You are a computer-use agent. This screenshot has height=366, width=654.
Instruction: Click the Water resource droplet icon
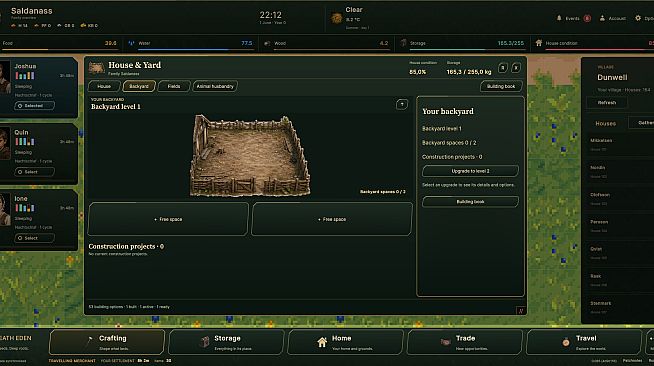131,43
